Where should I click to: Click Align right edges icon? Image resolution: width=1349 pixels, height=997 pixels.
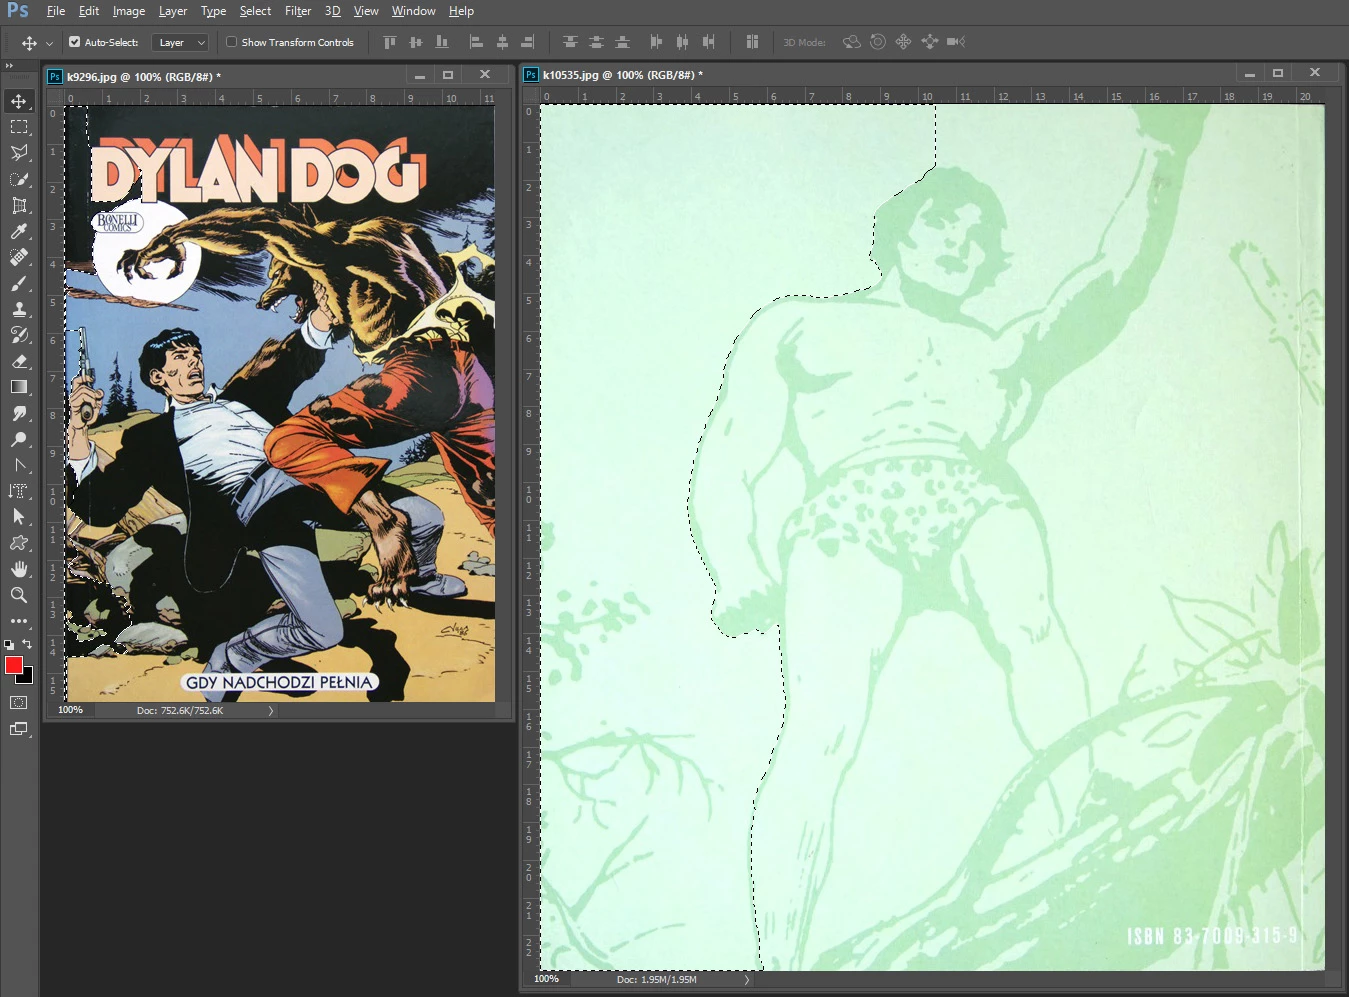(x=528, y=42)
